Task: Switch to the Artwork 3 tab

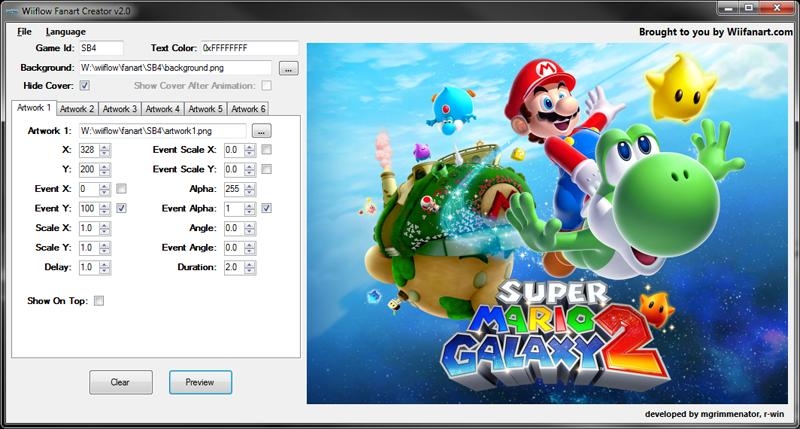Action: coord(120,109)
